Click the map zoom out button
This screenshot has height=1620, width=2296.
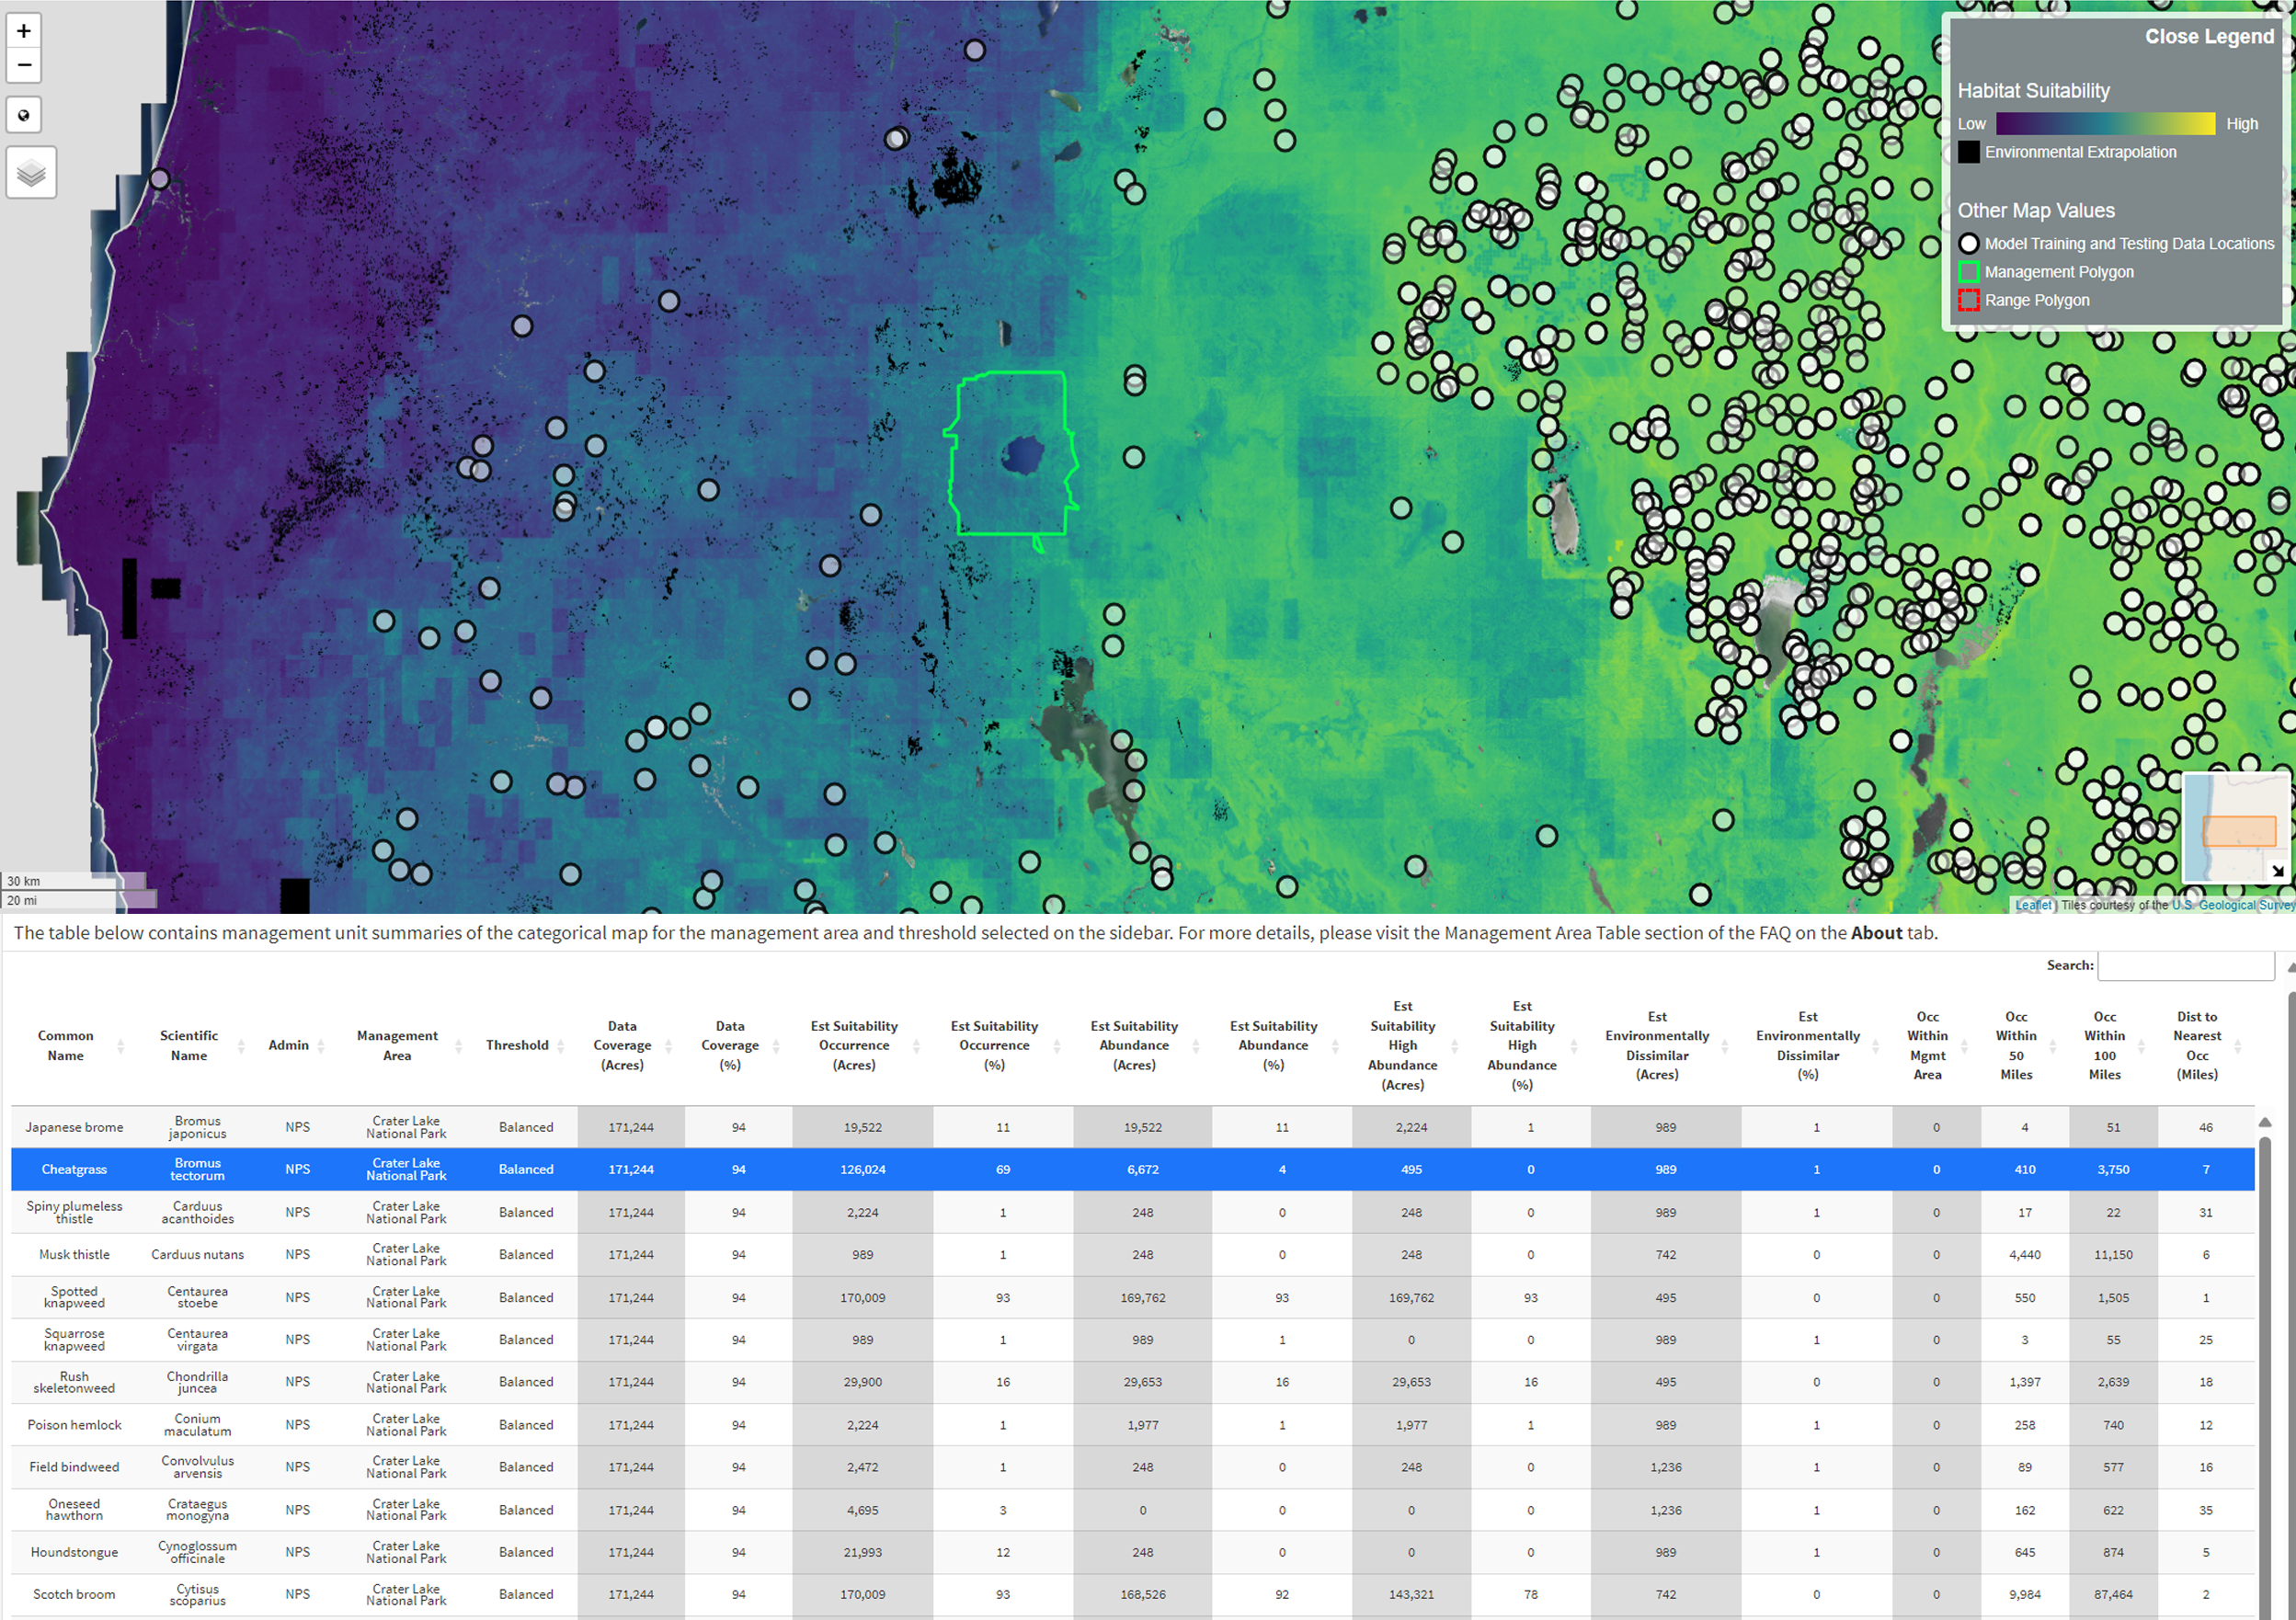(x=24, y=66)
